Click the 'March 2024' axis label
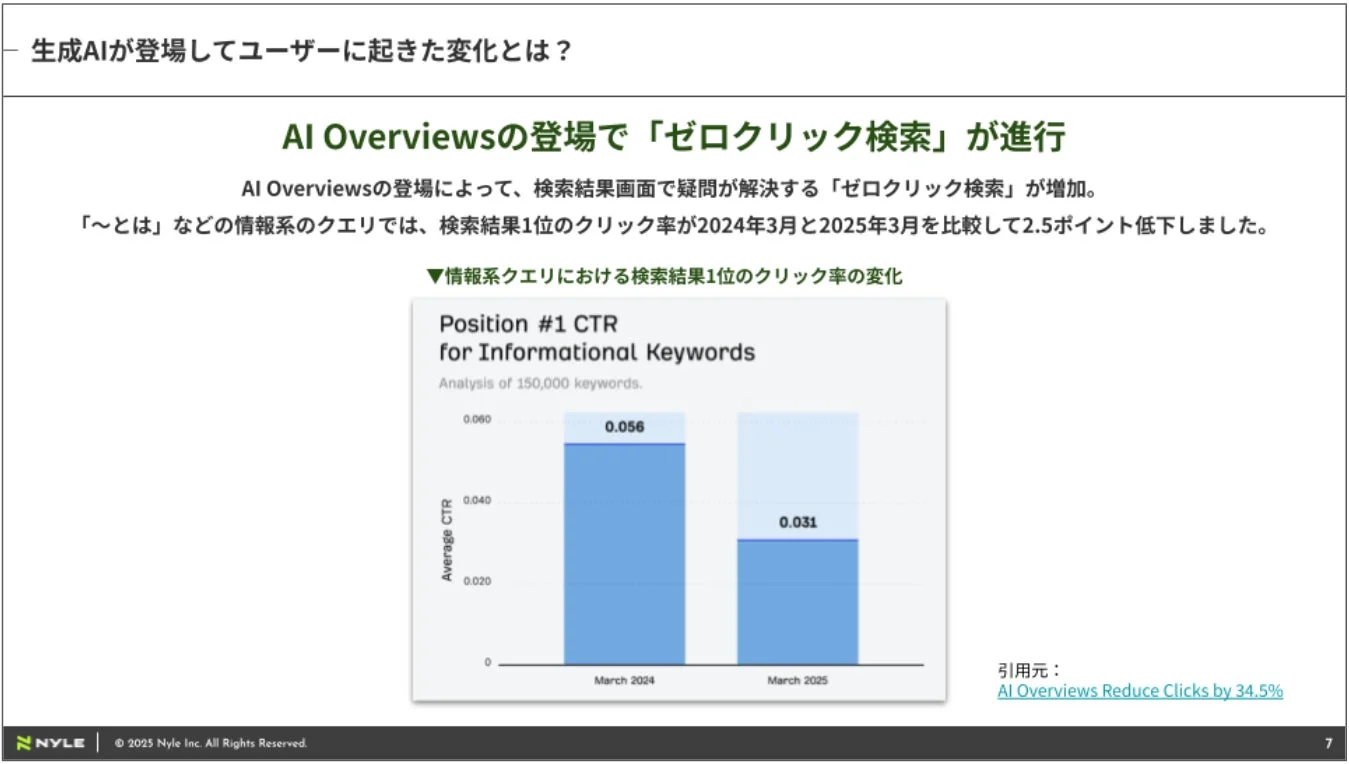The height and width of the screenshot is (764, 1349). point(625,681)
